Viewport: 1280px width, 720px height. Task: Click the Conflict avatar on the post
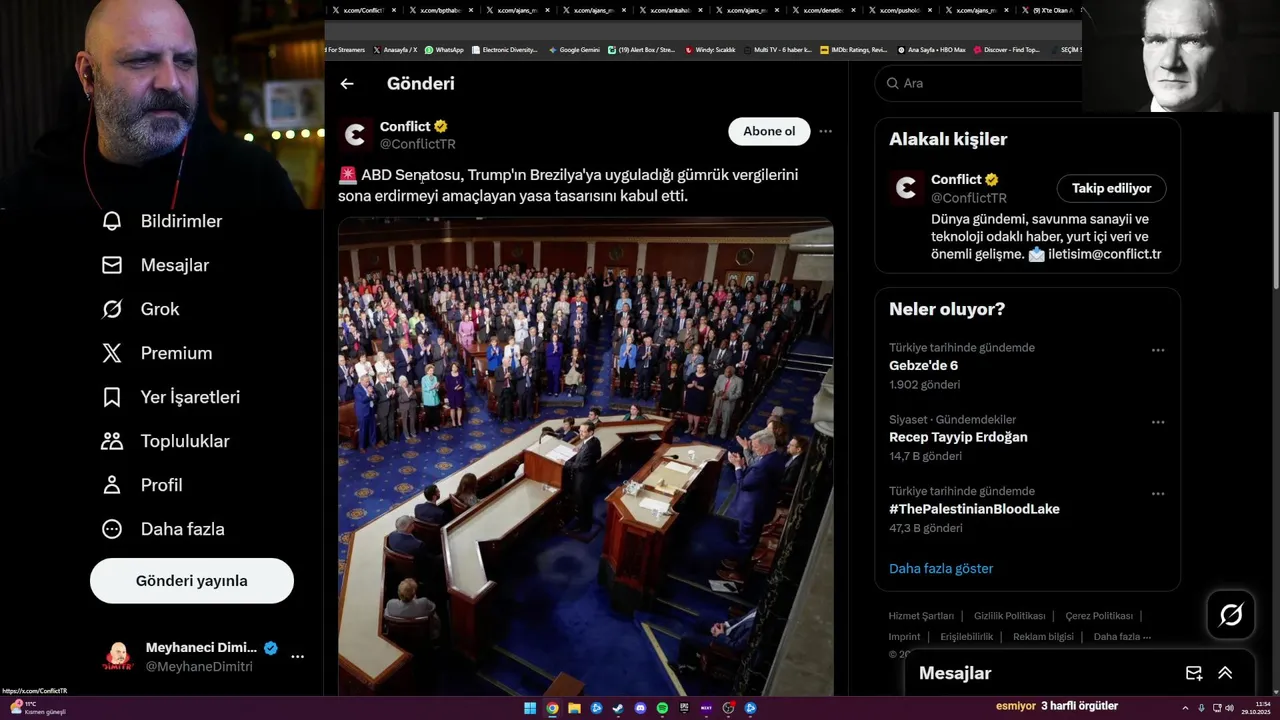(x=355, y=135)
